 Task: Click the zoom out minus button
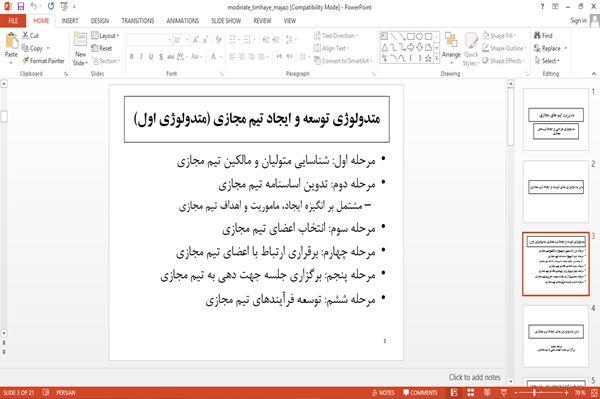coord(516,392)
